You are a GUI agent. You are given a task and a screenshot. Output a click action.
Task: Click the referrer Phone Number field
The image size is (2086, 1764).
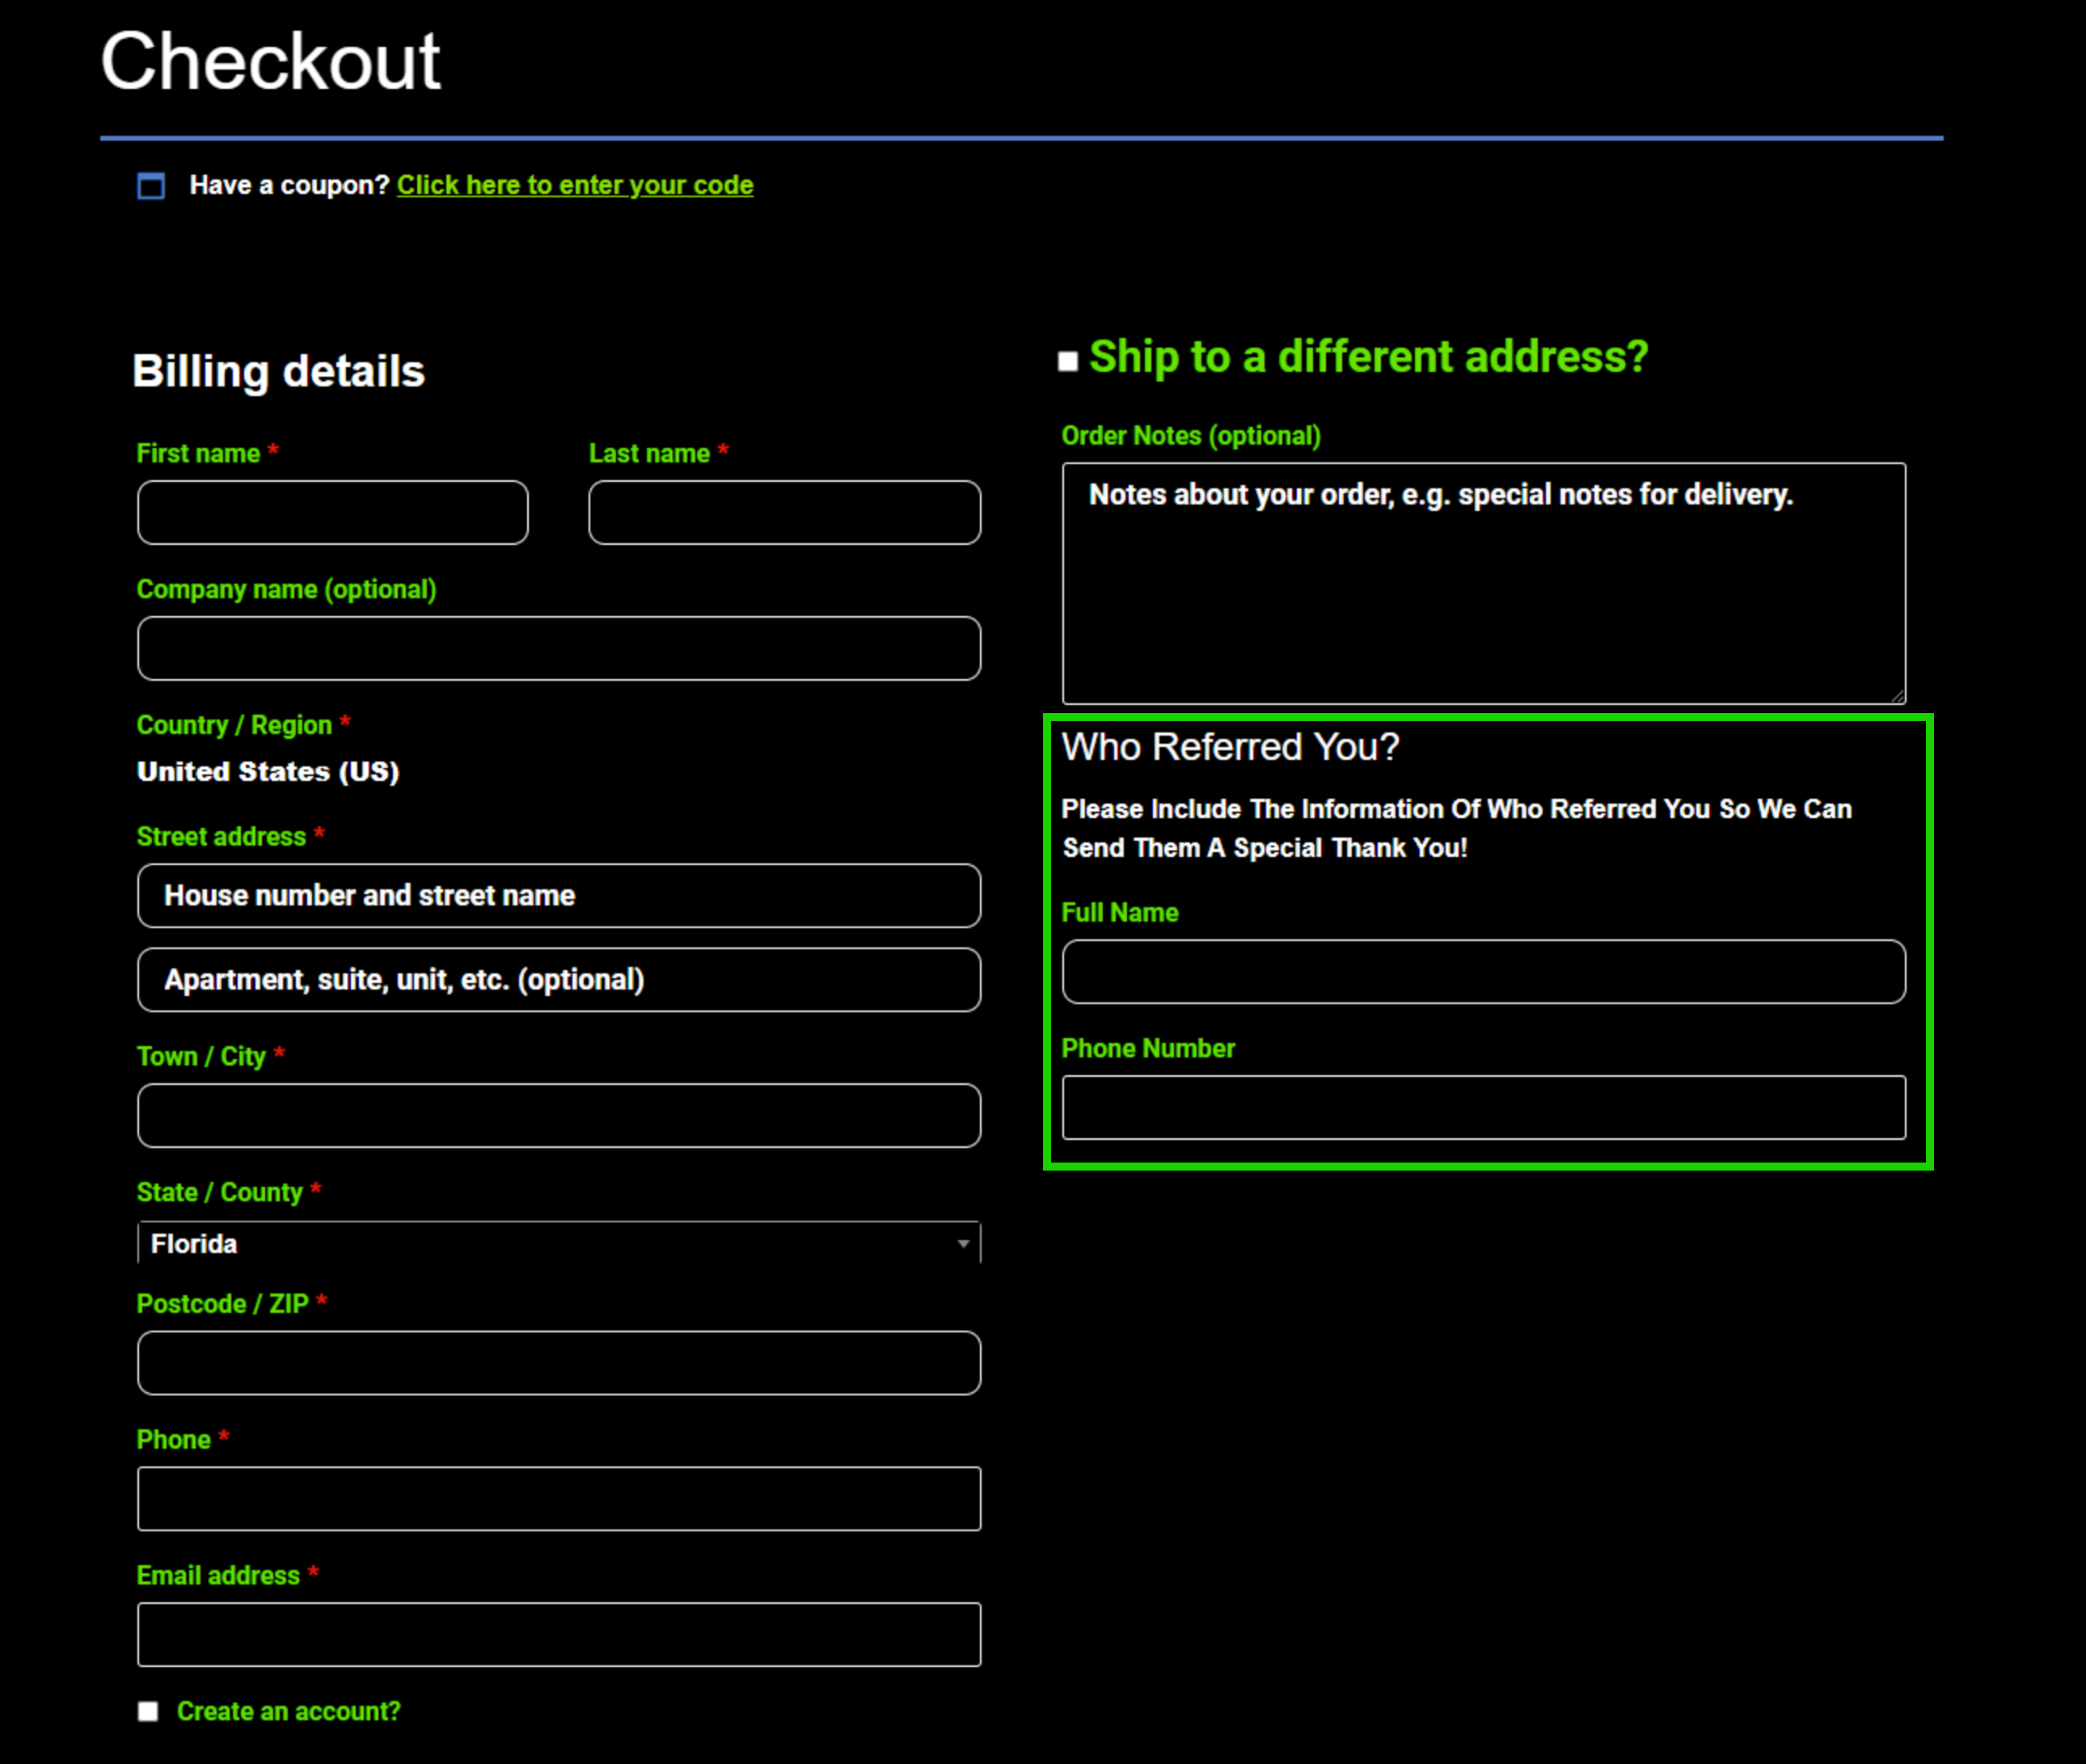pyautogui.click(x=1483, y=1107)
